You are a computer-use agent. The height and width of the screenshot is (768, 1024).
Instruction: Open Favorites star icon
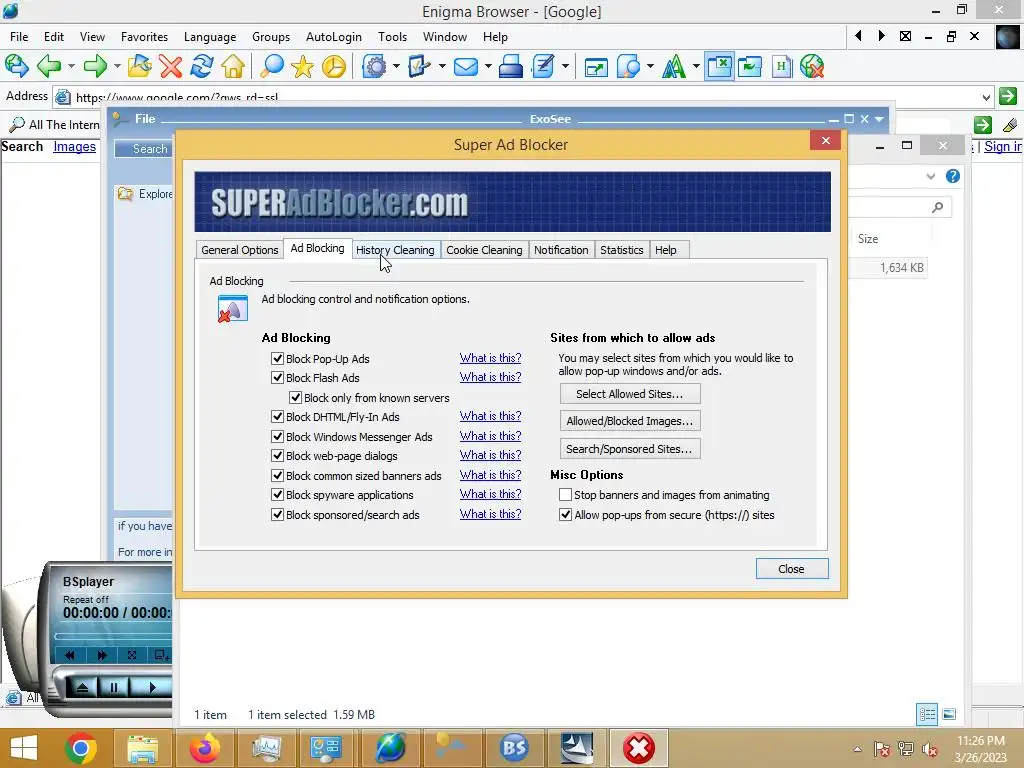(x=302, y=66)
